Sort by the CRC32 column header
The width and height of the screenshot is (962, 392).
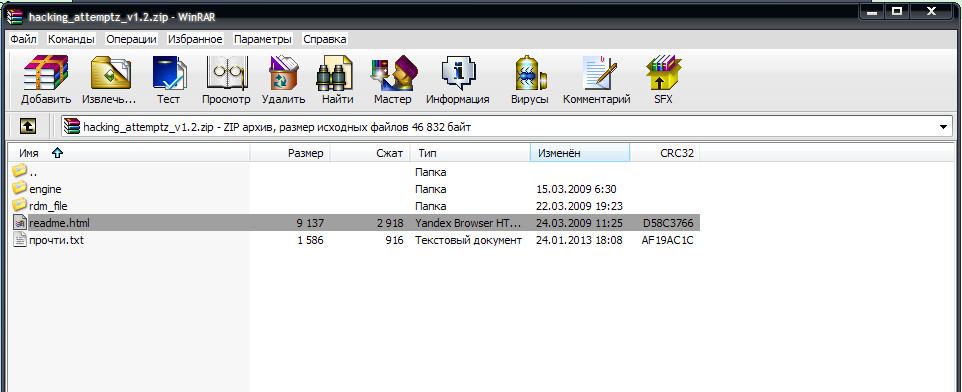664,153
